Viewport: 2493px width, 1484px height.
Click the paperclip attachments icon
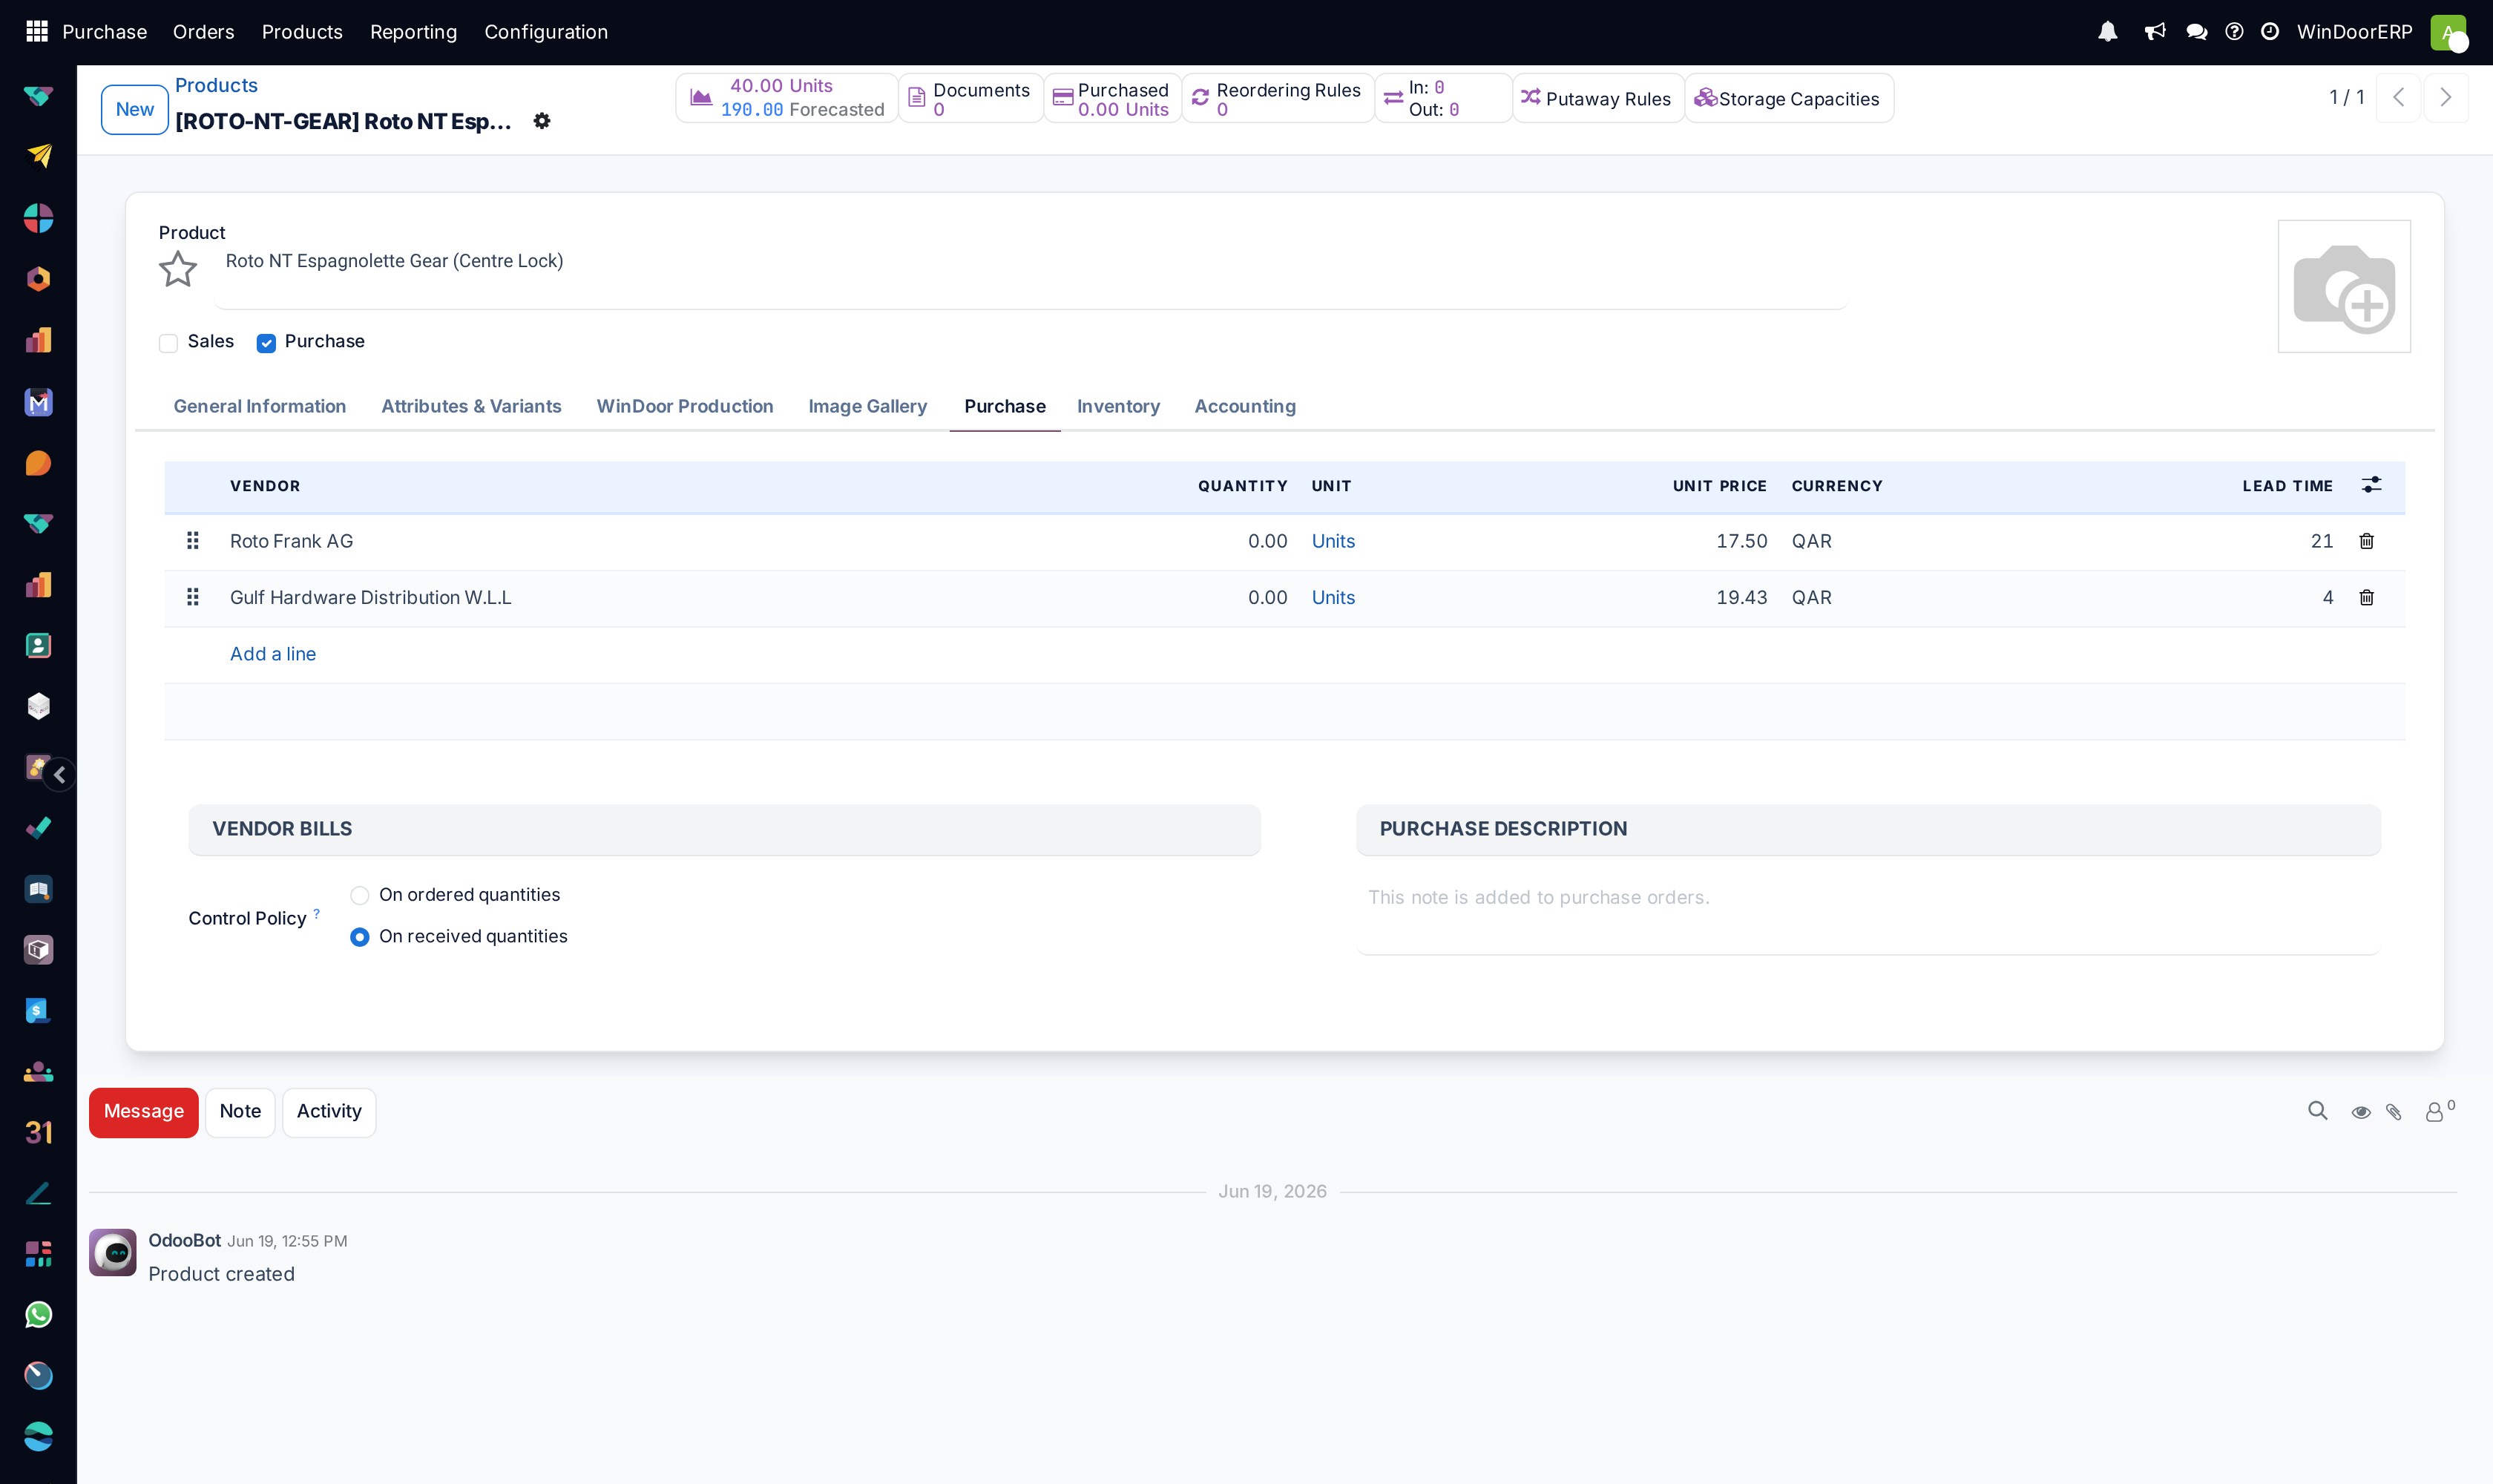(2394, 1112)
